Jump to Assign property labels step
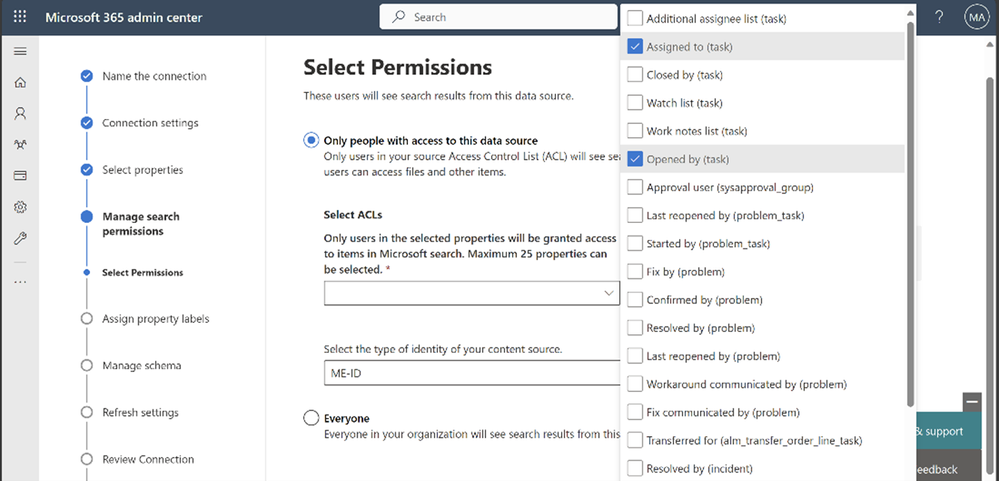Viewport: 999px width, 481px height. coord(155,319)
